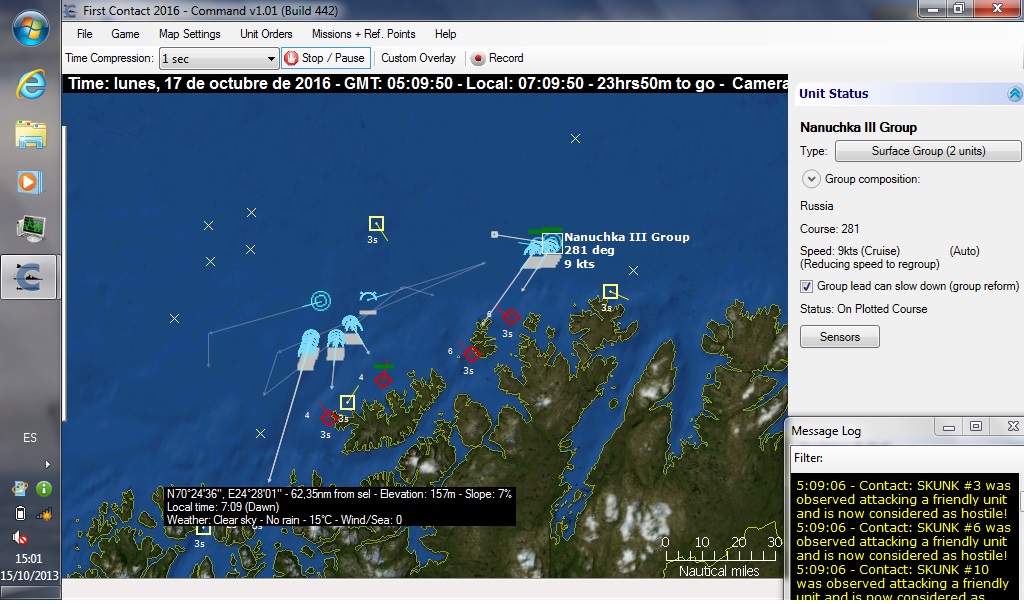
Task: Open the Map Settings menu
Action: pyautogui.click(x=189, y=34)
